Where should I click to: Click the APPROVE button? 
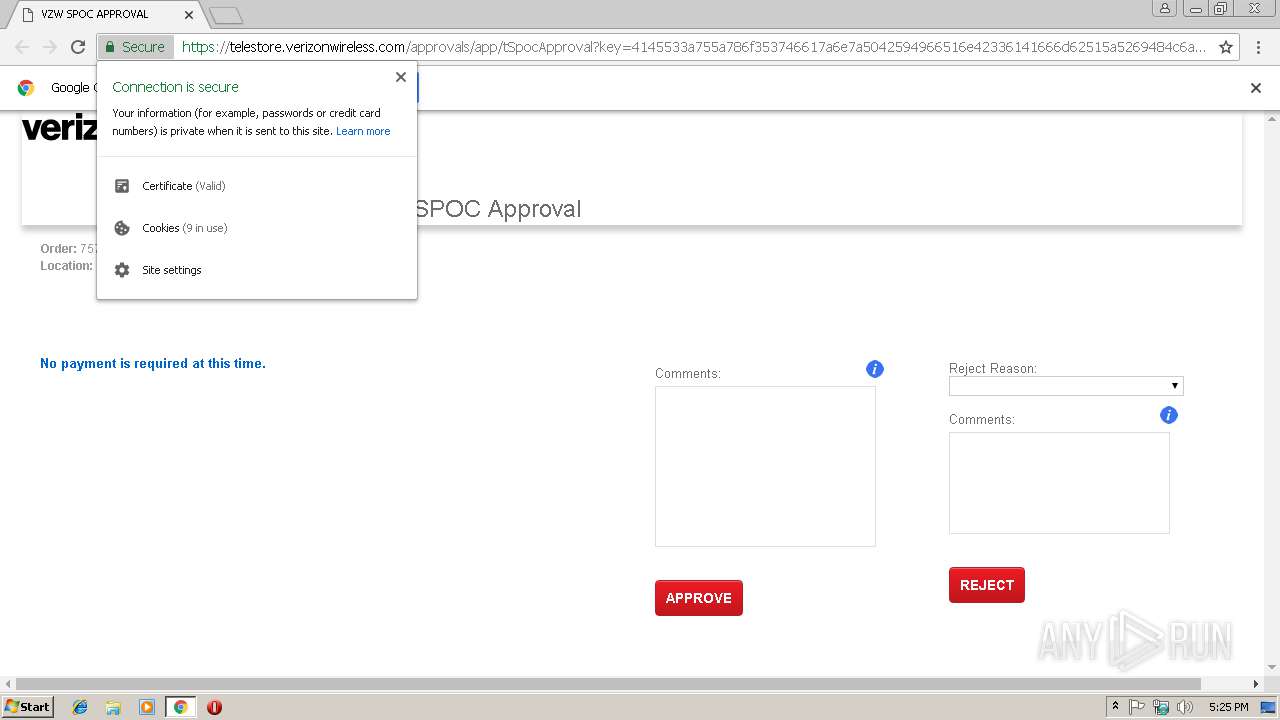pyautogui.click(x=699, y=598)
